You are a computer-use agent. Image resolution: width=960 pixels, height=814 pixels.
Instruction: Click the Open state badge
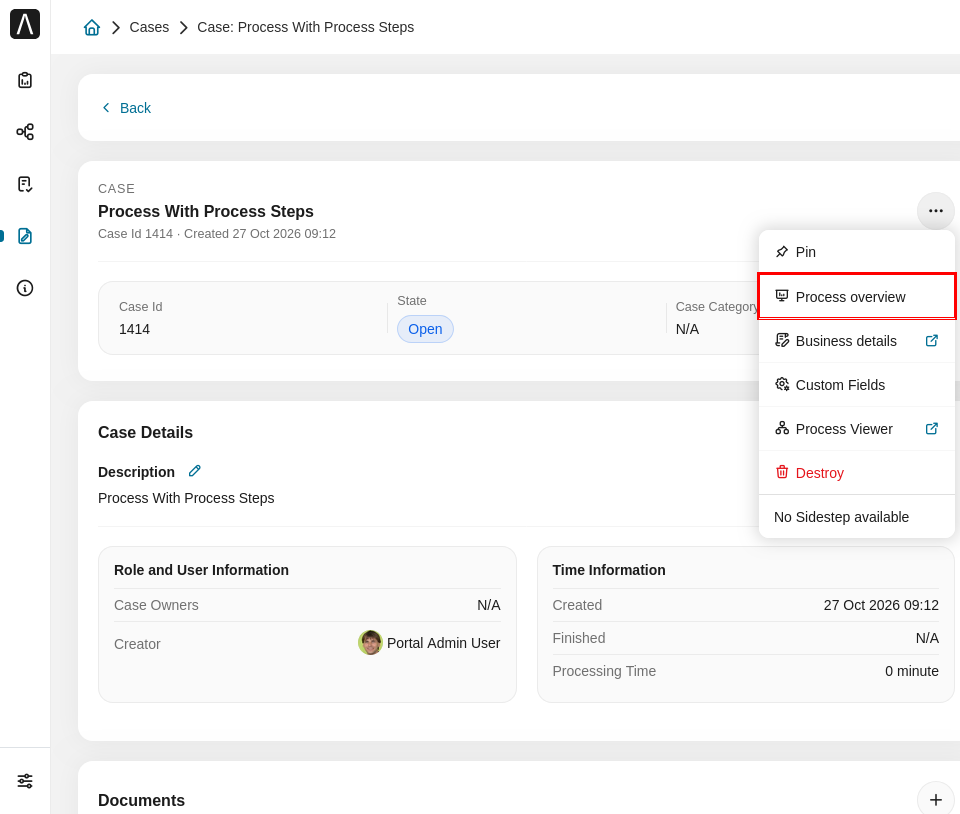pos(425,329)
